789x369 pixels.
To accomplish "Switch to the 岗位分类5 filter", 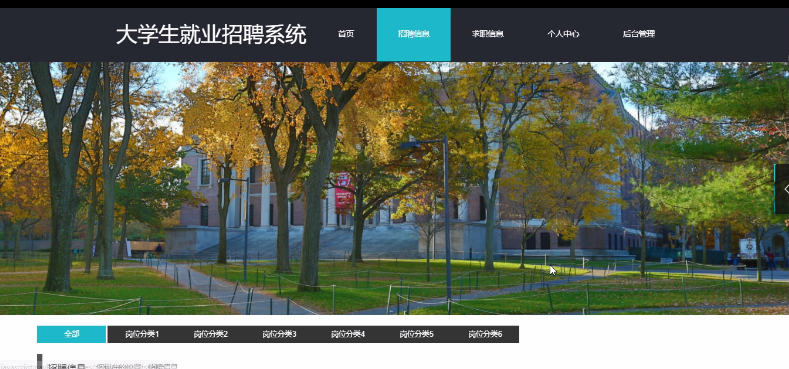I will tap(416, 334).
